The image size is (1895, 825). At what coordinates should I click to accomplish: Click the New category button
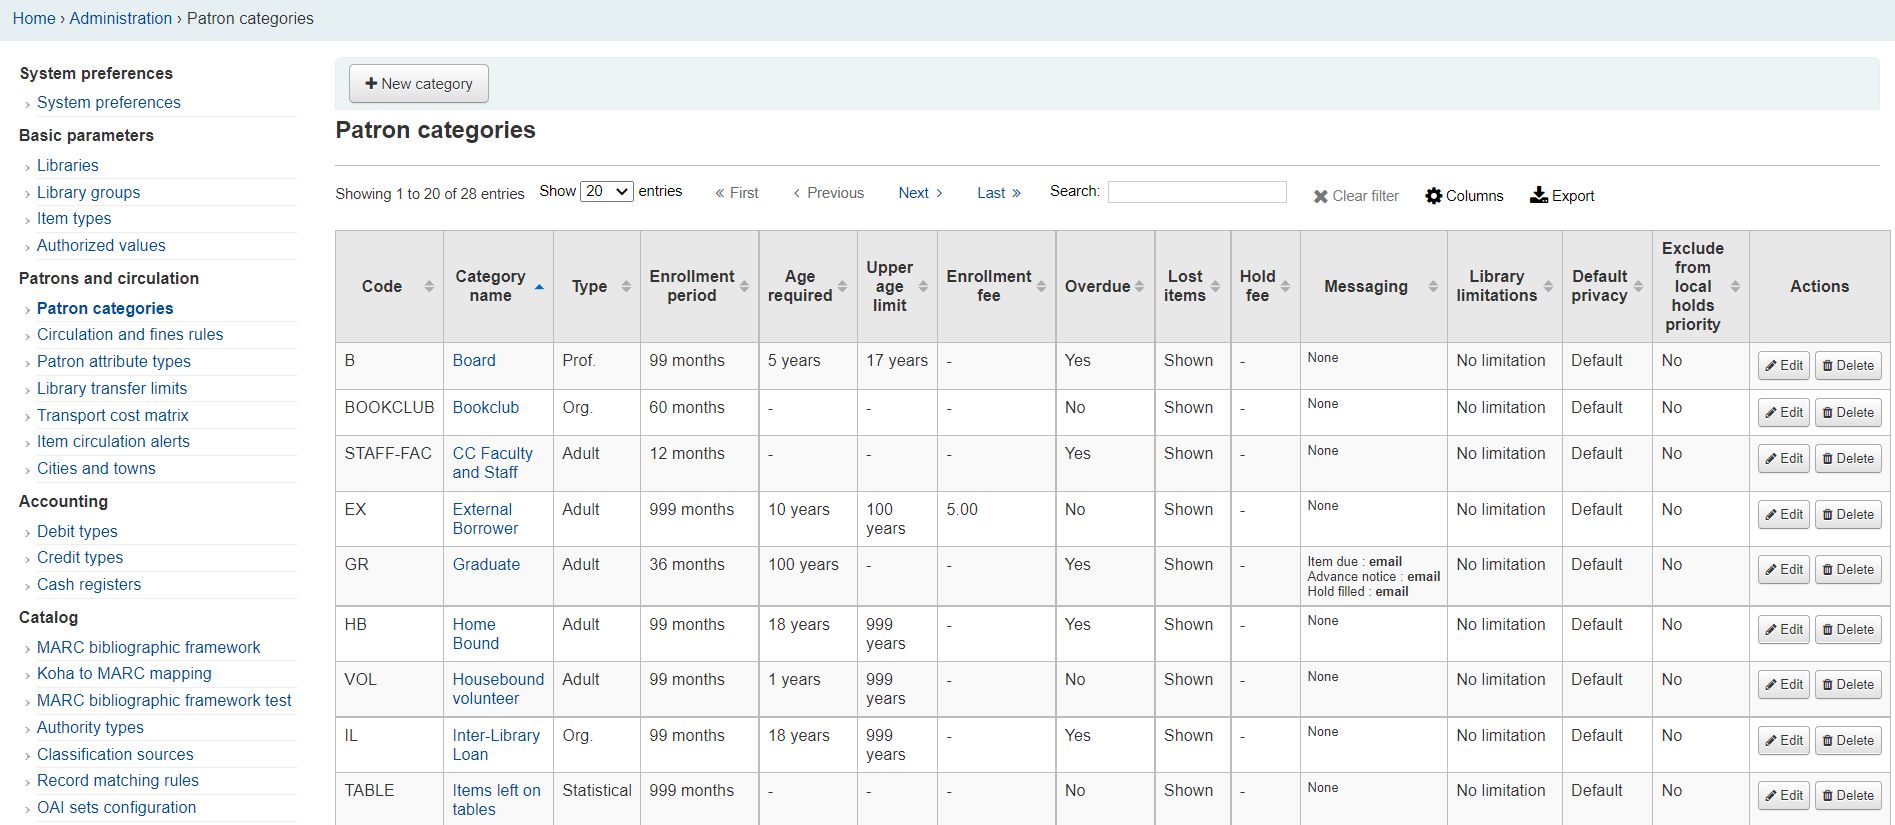click(418, 84)
